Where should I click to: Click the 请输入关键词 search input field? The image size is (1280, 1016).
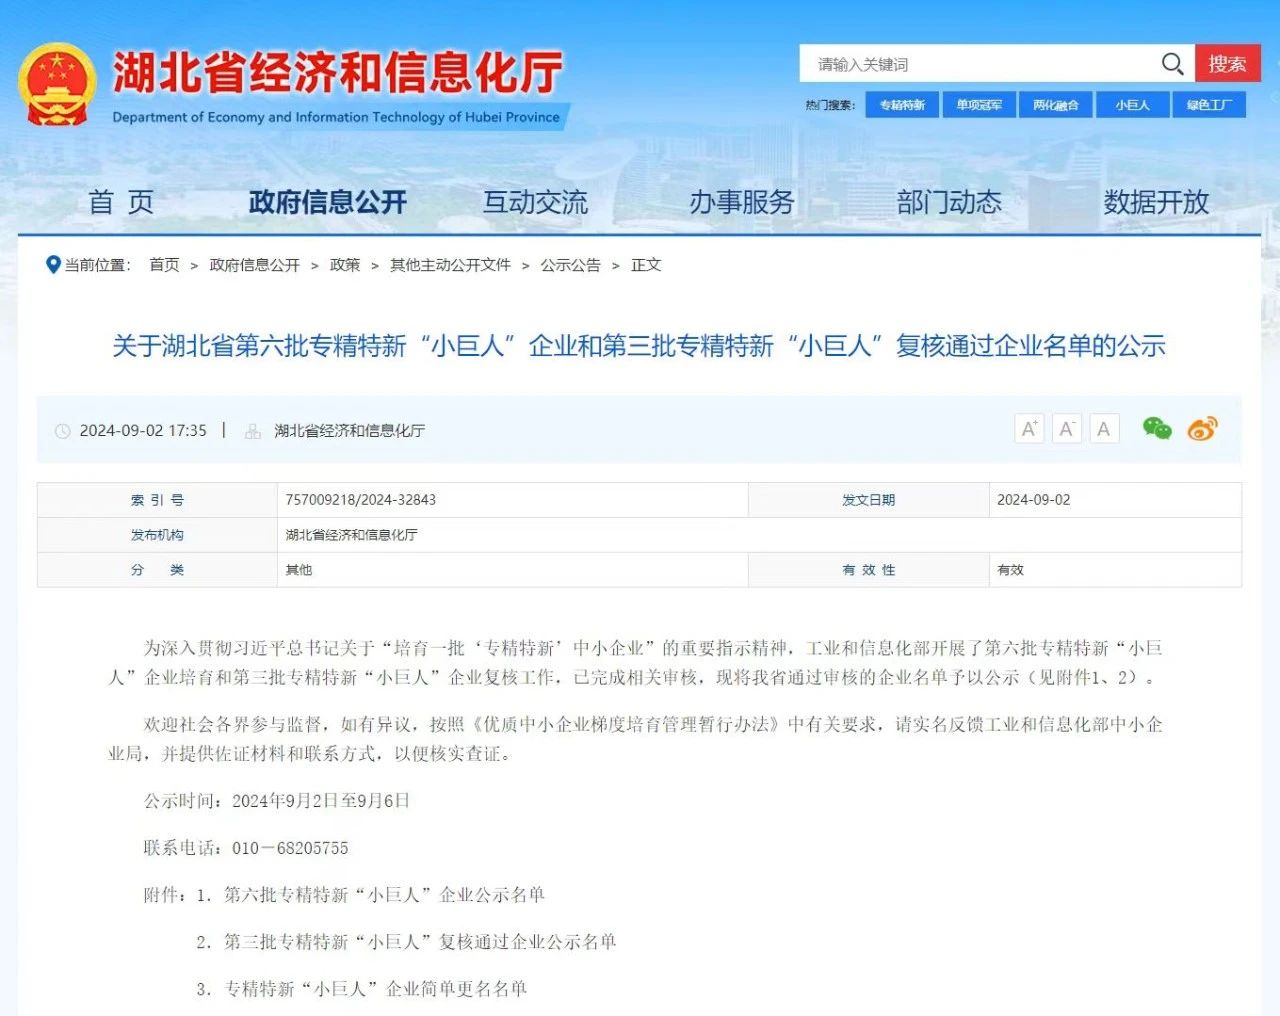point(980,64)
